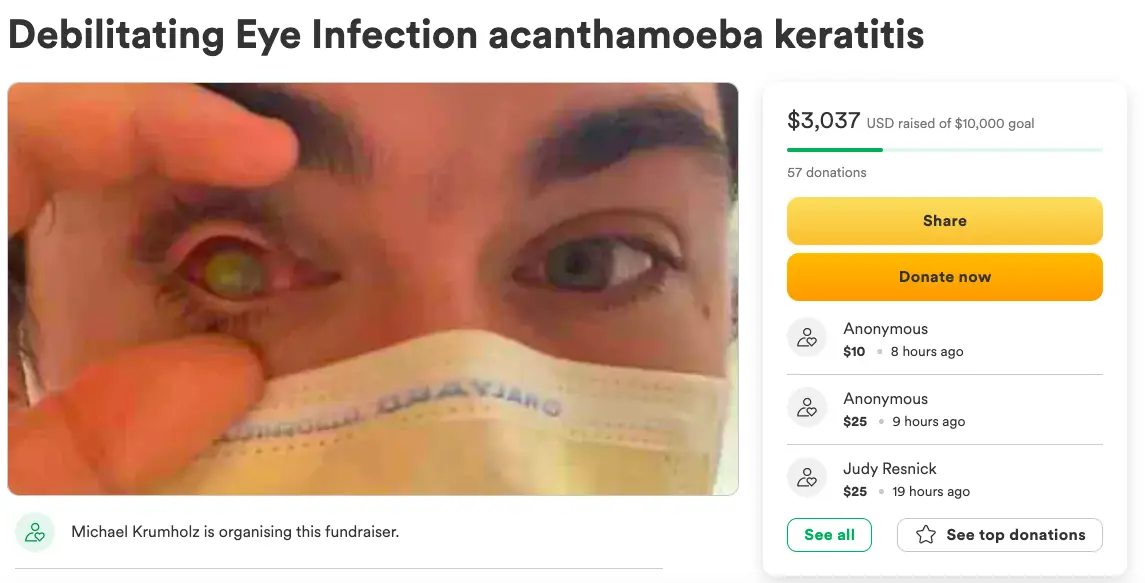Image resolution: width=1145 pixels, height=583 pixels.
Task: Open the fundraiser's main eye infection photo
Action: (372, 288)
